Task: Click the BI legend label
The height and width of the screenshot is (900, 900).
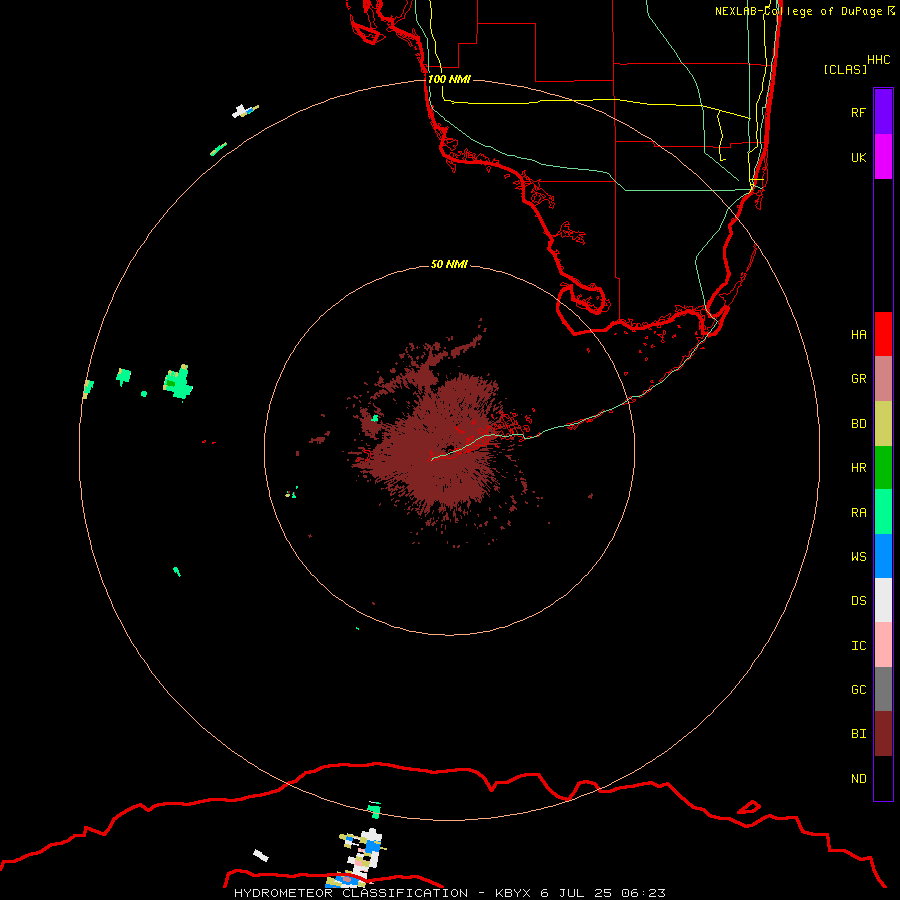Action: tap(858, 734)
